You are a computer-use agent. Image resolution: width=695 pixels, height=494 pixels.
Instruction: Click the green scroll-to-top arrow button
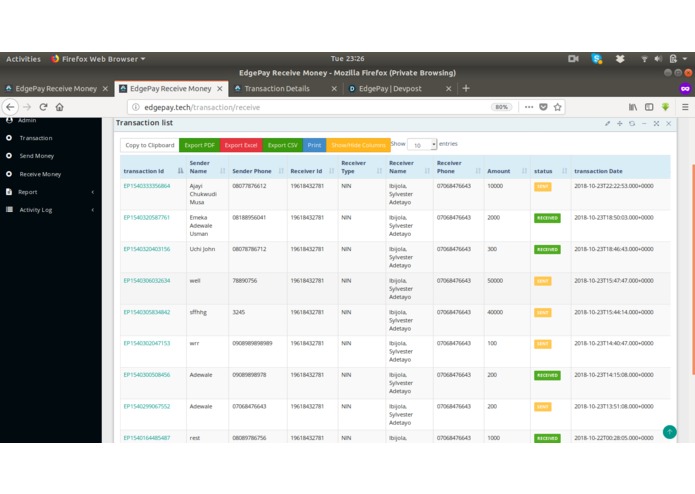(669, 432)
